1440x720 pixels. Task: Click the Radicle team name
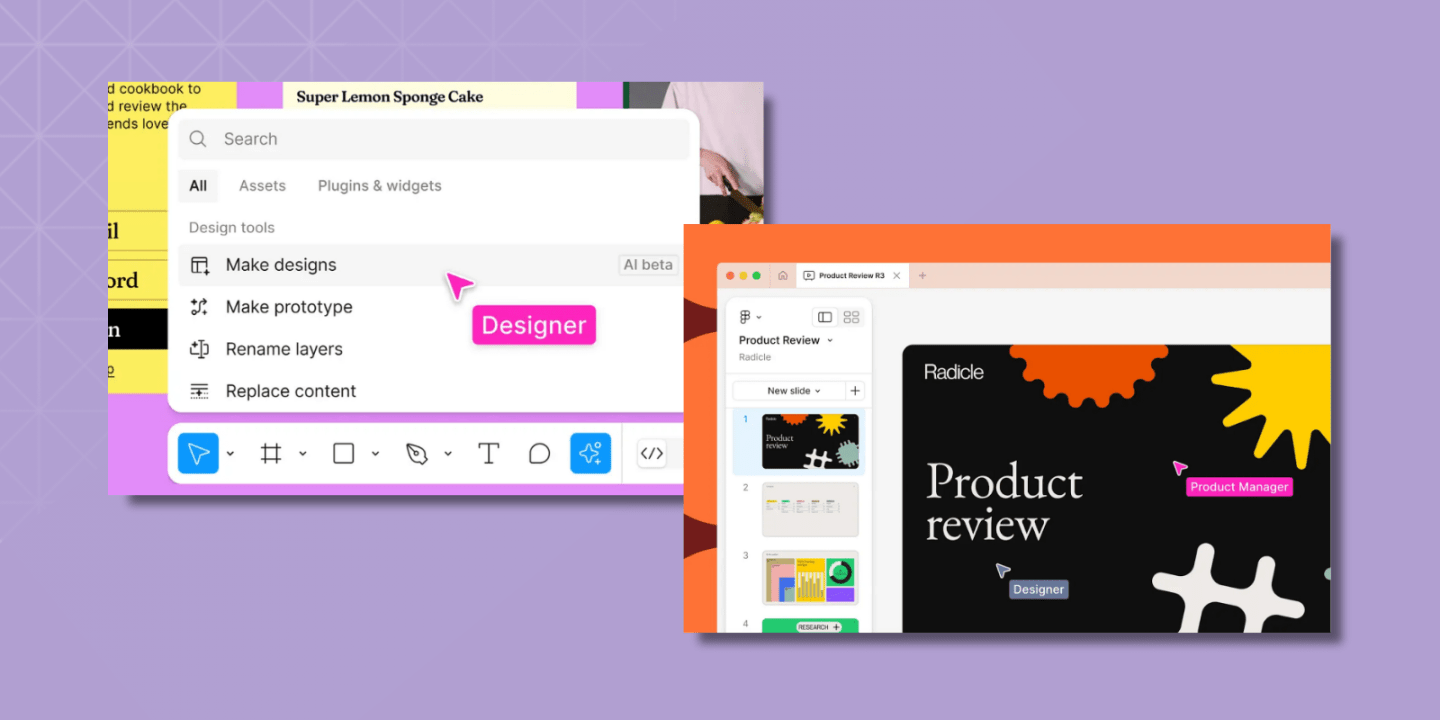pos(755,357)
